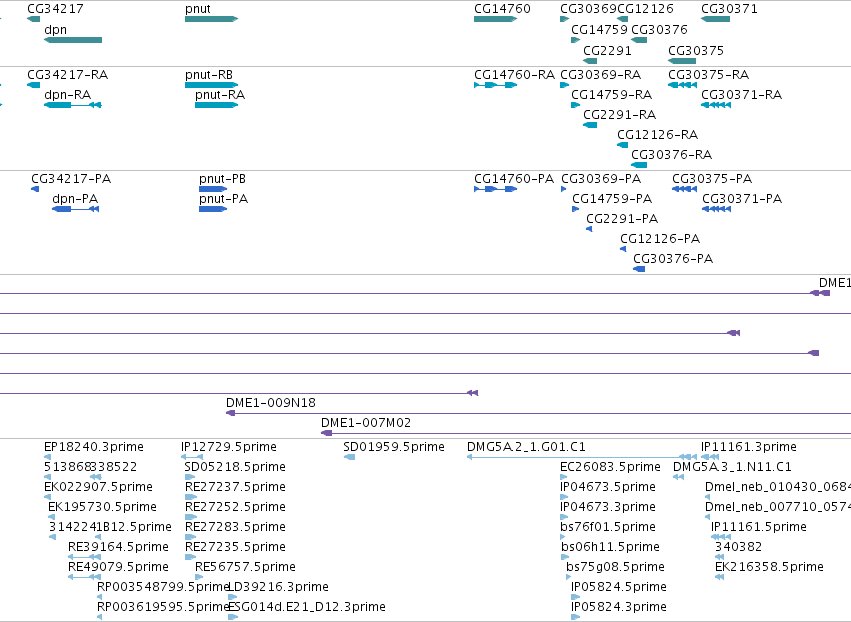Click the CG34217 gene label
The image size is (851, 622).
[55, 9]
